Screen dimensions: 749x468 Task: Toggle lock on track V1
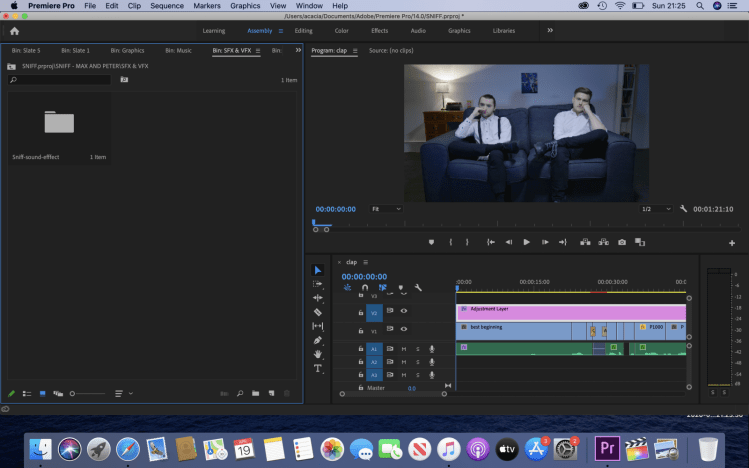pyautogui.click(x=361, y=329)
